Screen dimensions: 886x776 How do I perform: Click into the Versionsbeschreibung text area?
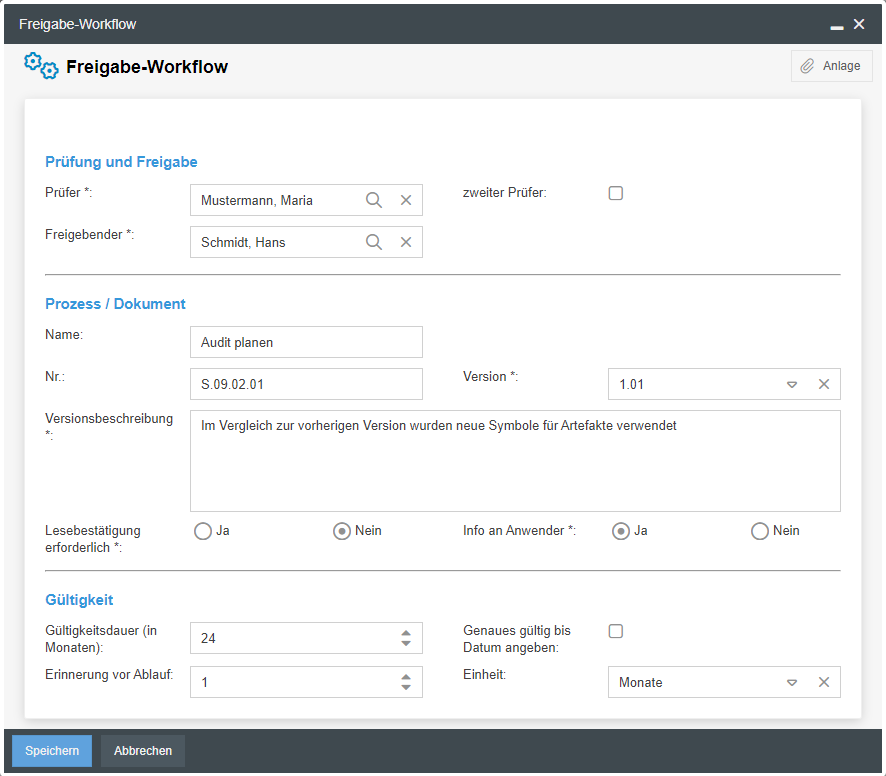tap(515, 465)
